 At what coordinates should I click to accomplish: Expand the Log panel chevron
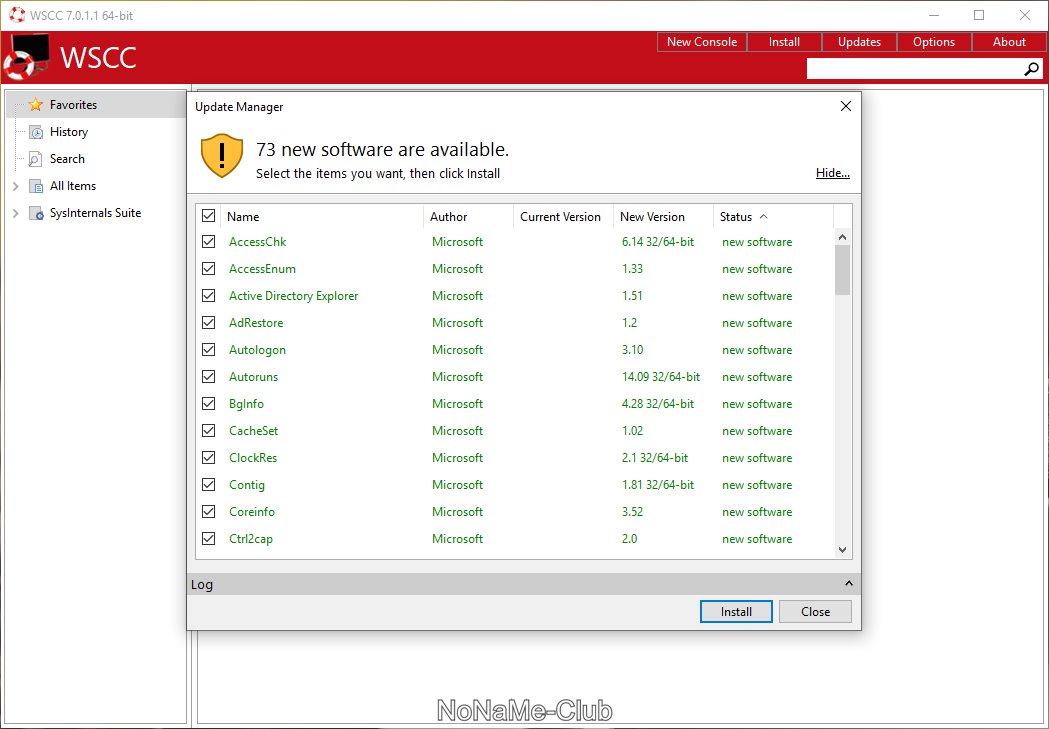848,584
